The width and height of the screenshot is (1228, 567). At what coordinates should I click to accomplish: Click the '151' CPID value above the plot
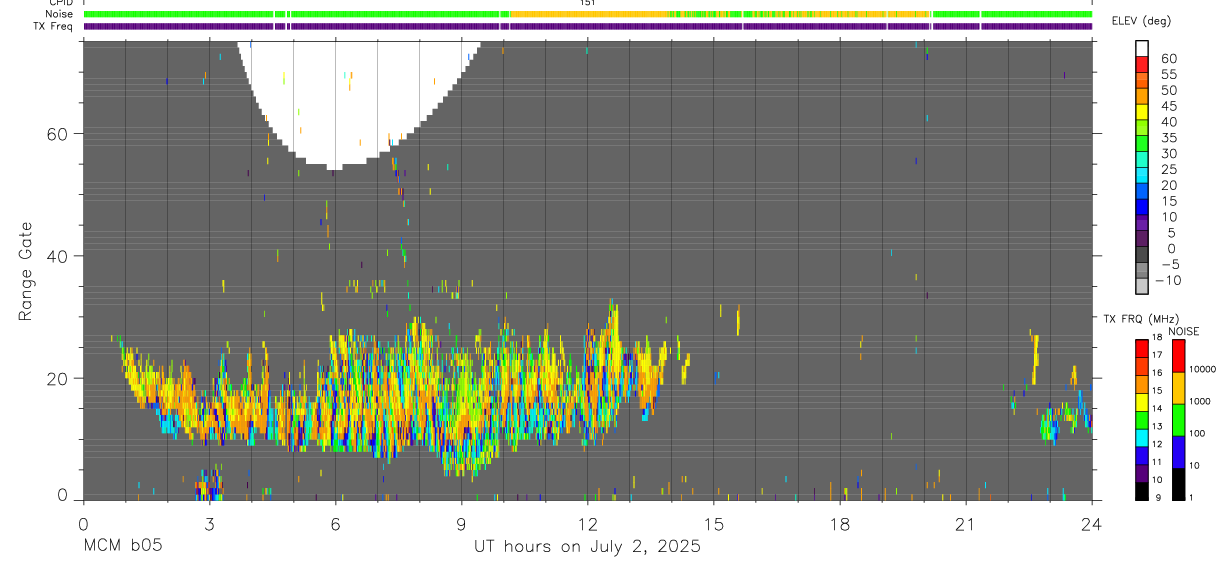click(x=588, y=4)
